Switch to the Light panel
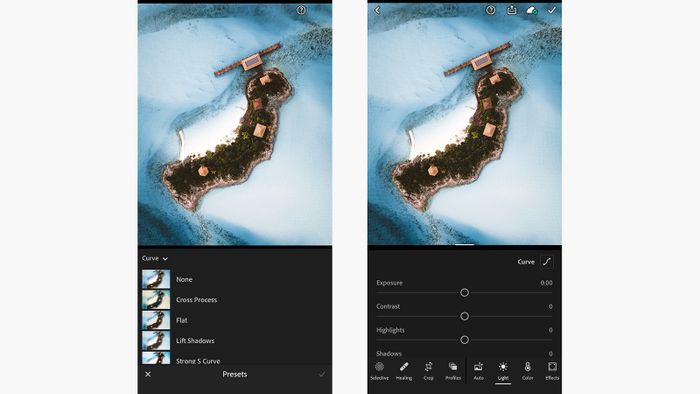The height and width of the screenshot is (394, 700). pyautogui.click(x=503, y=371)
